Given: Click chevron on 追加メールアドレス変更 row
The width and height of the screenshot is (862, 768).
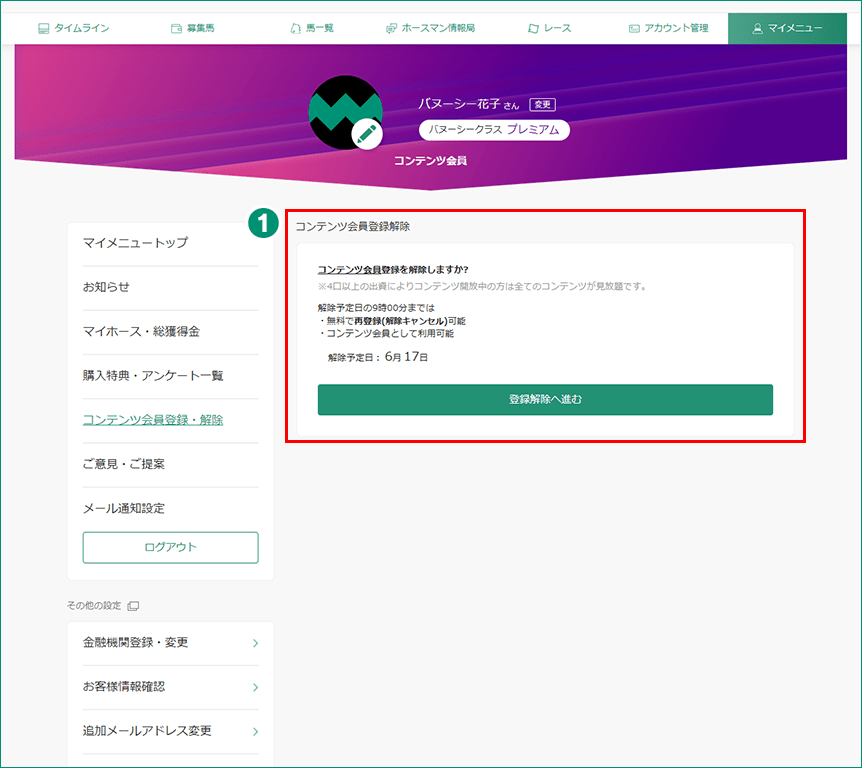Looking at the screenshot, I should pyautogui.click(x=255, y=732).
